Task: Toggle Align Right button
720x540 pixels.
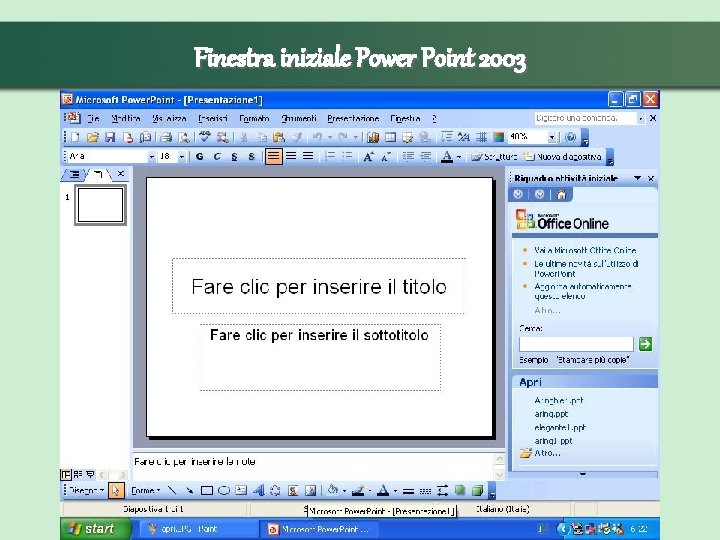Action: [x=308, y=156]
